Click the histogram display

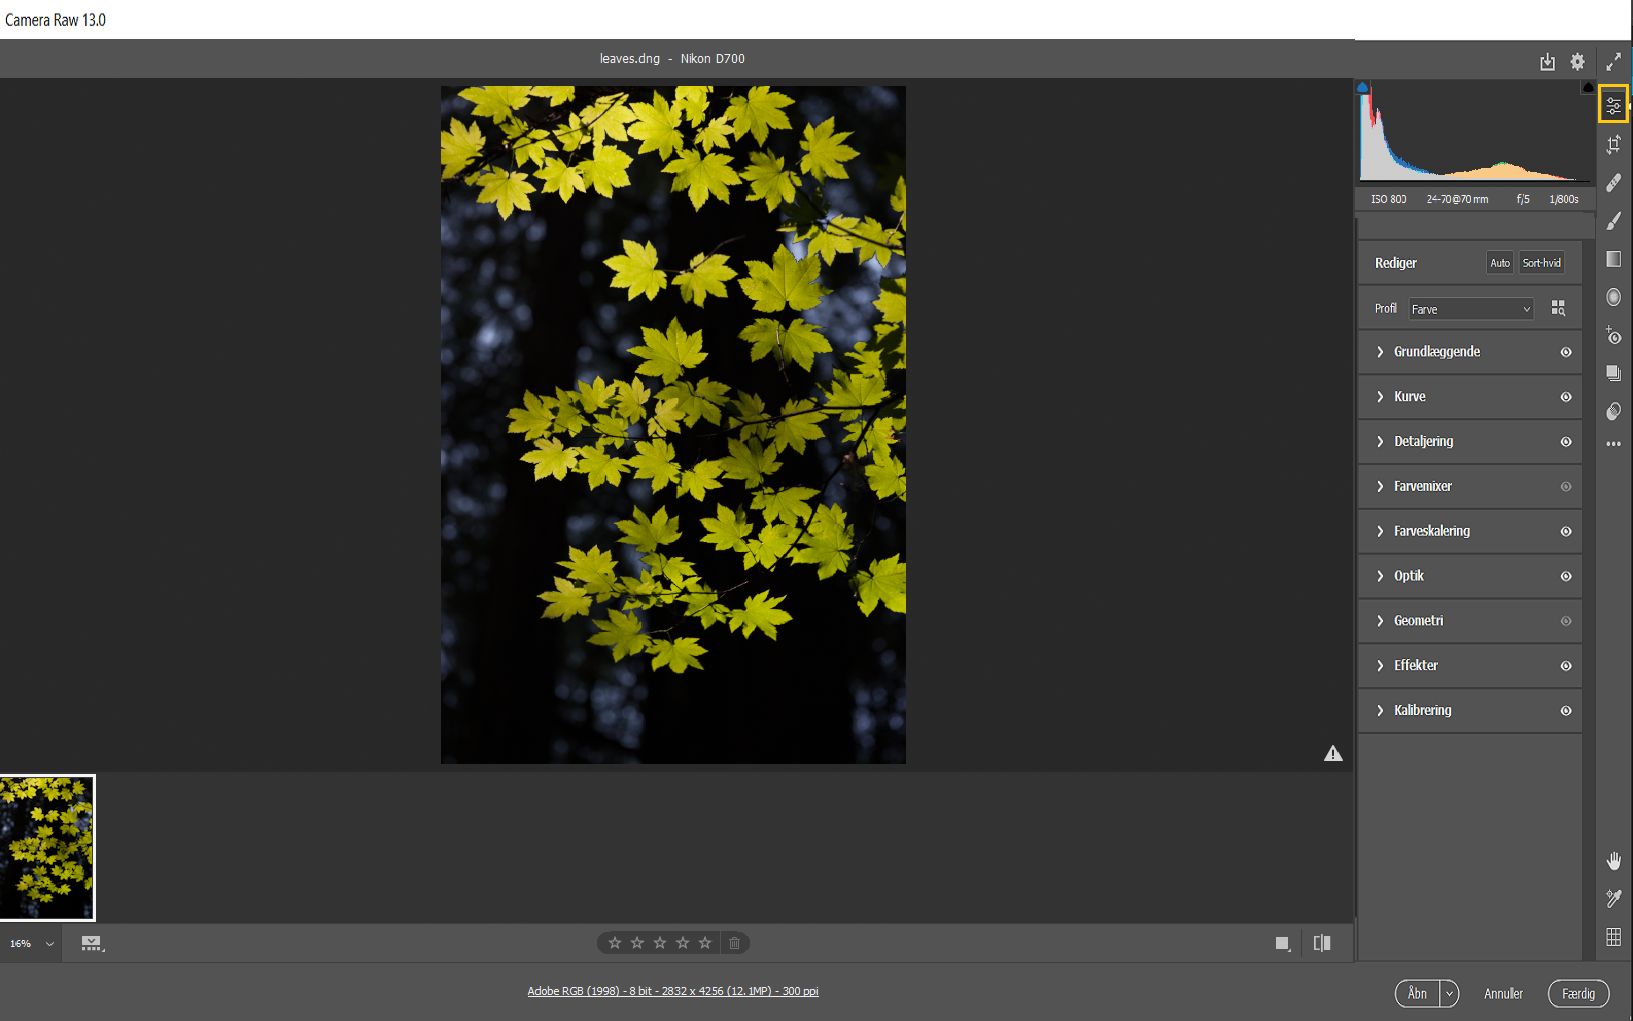click(1476, 132)
